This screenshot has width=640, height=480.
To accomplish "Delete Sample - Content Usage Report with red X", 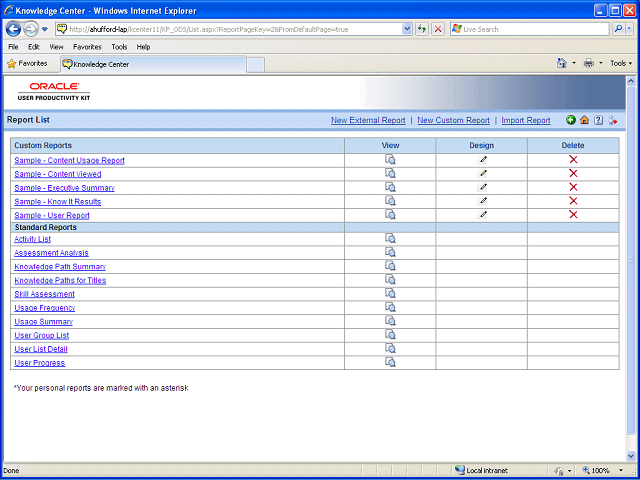I will click(573, 160).
